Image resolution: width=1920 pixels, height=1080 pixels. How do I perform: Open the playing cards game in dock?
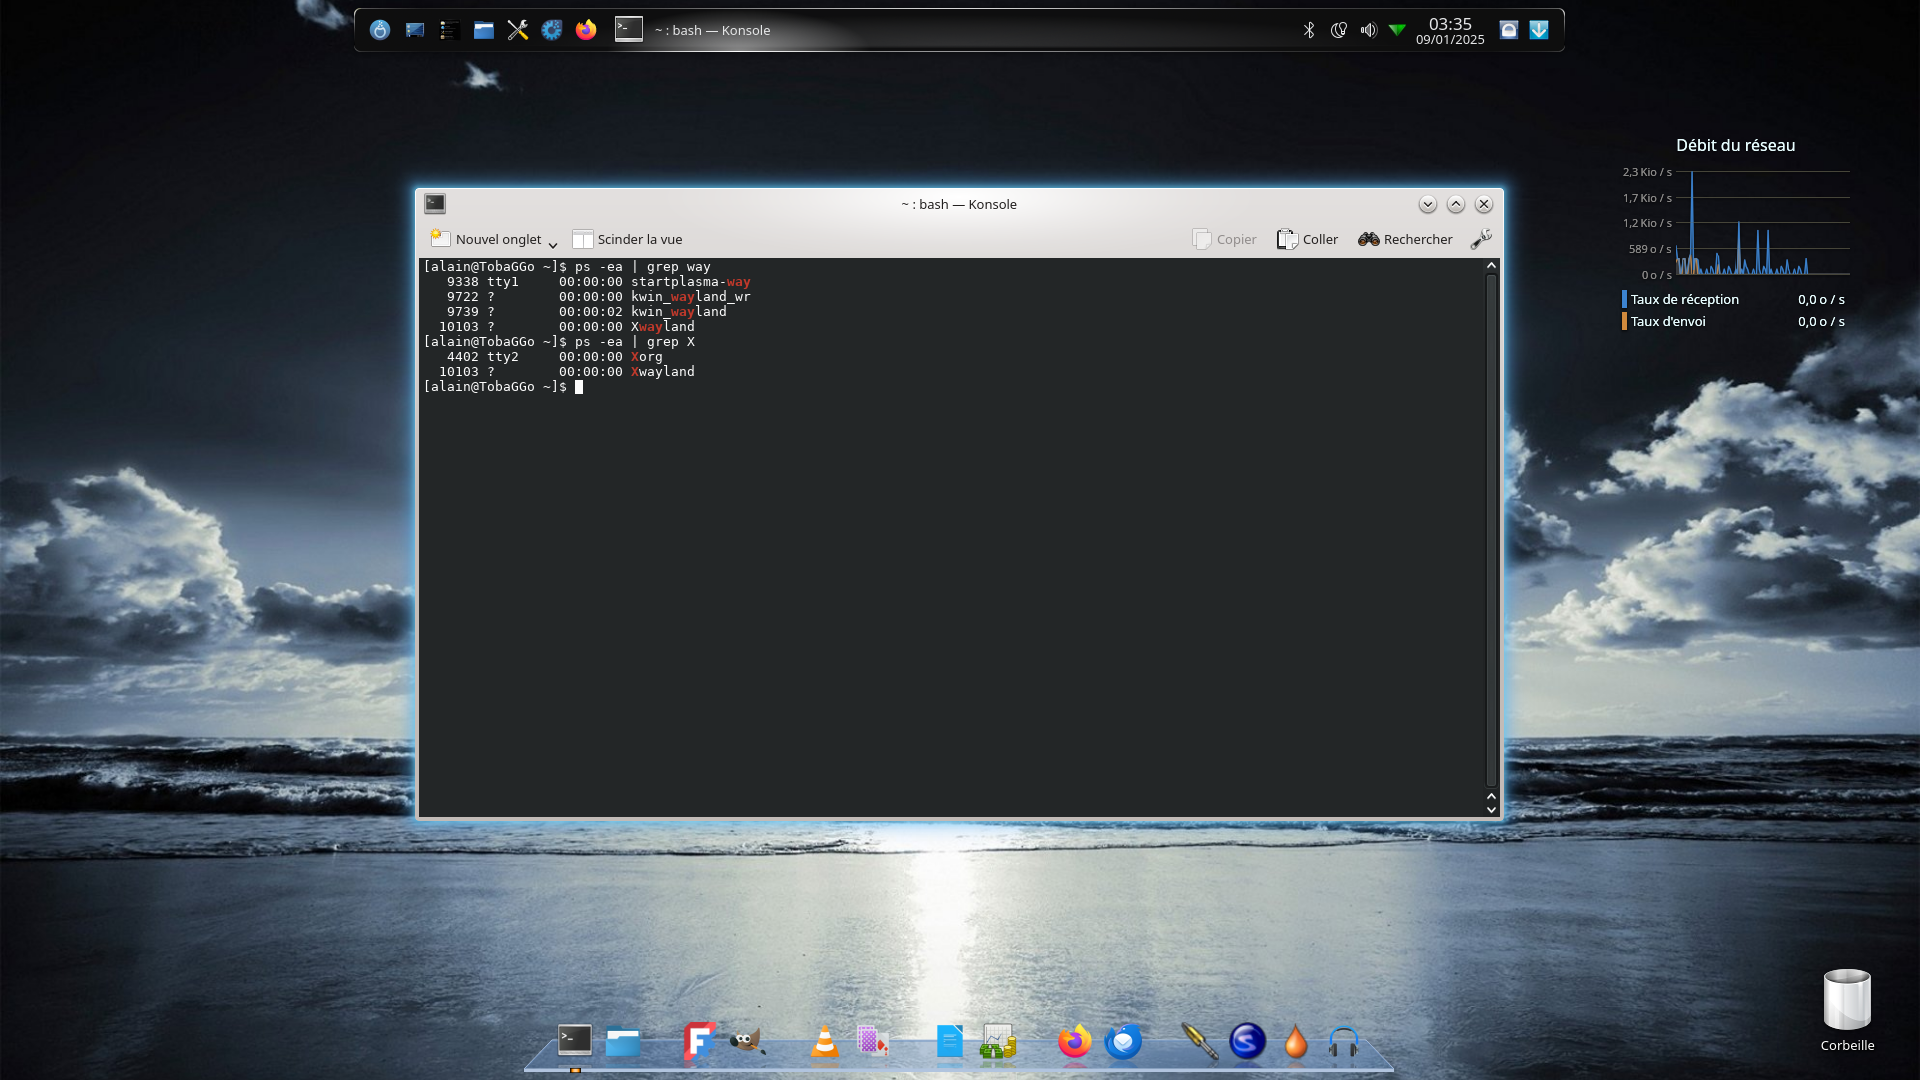click(873, 1041)
